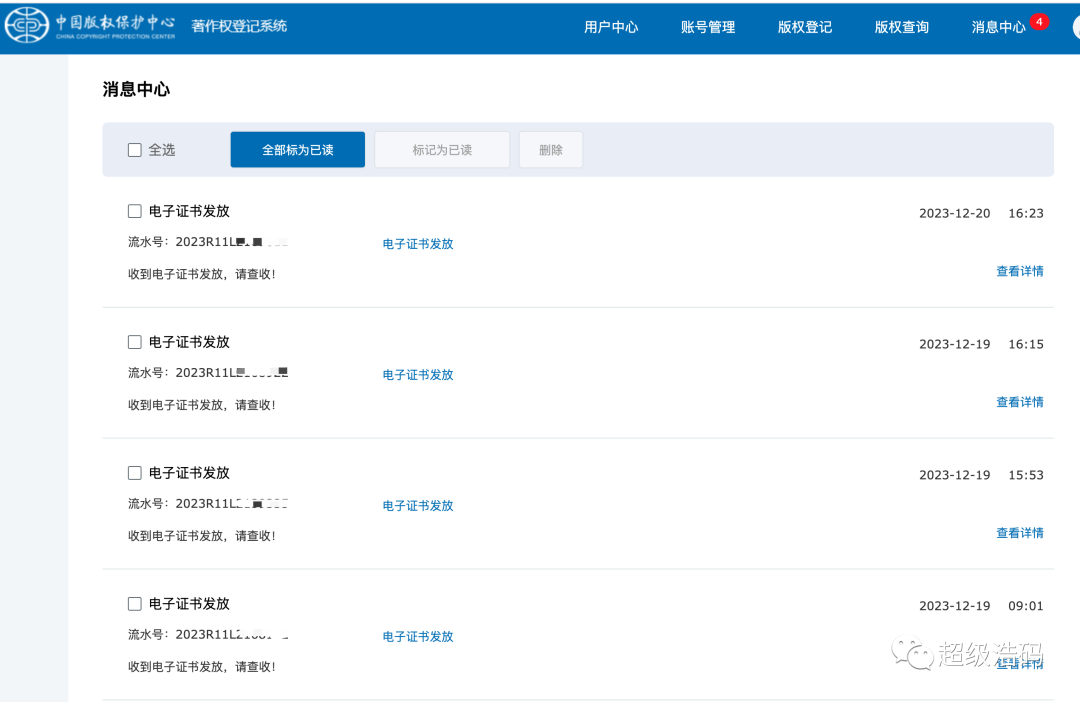Click the bold title of the 15:53 message
Viewport: 1080px width, 702px height.
coord(189,473)
